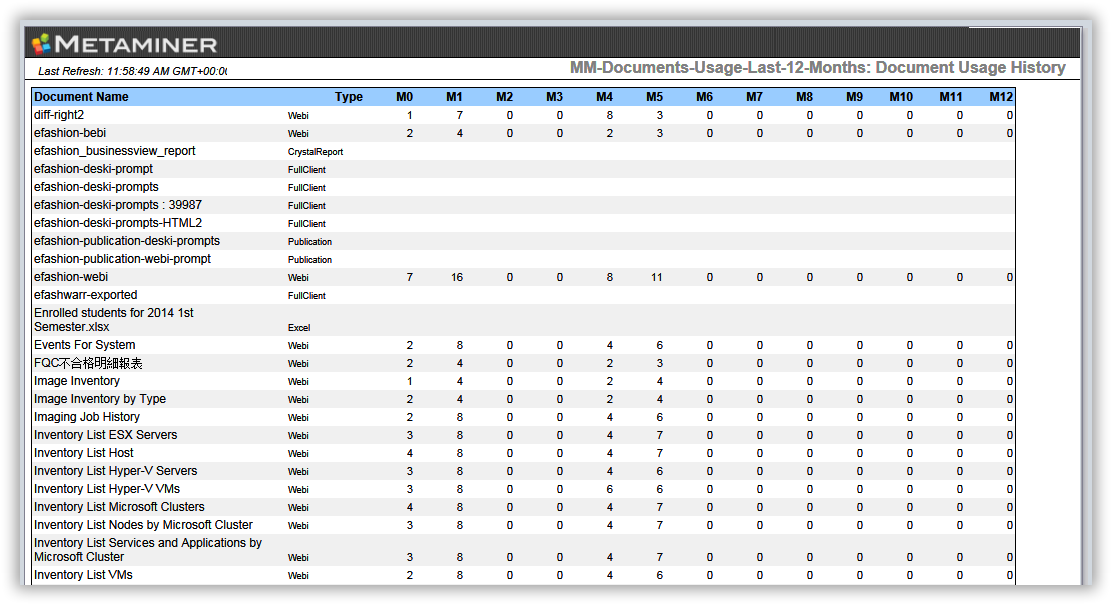Click the M9 column header
The image size is (1112, 605).
pyautogui.click(x=855, y=97)
